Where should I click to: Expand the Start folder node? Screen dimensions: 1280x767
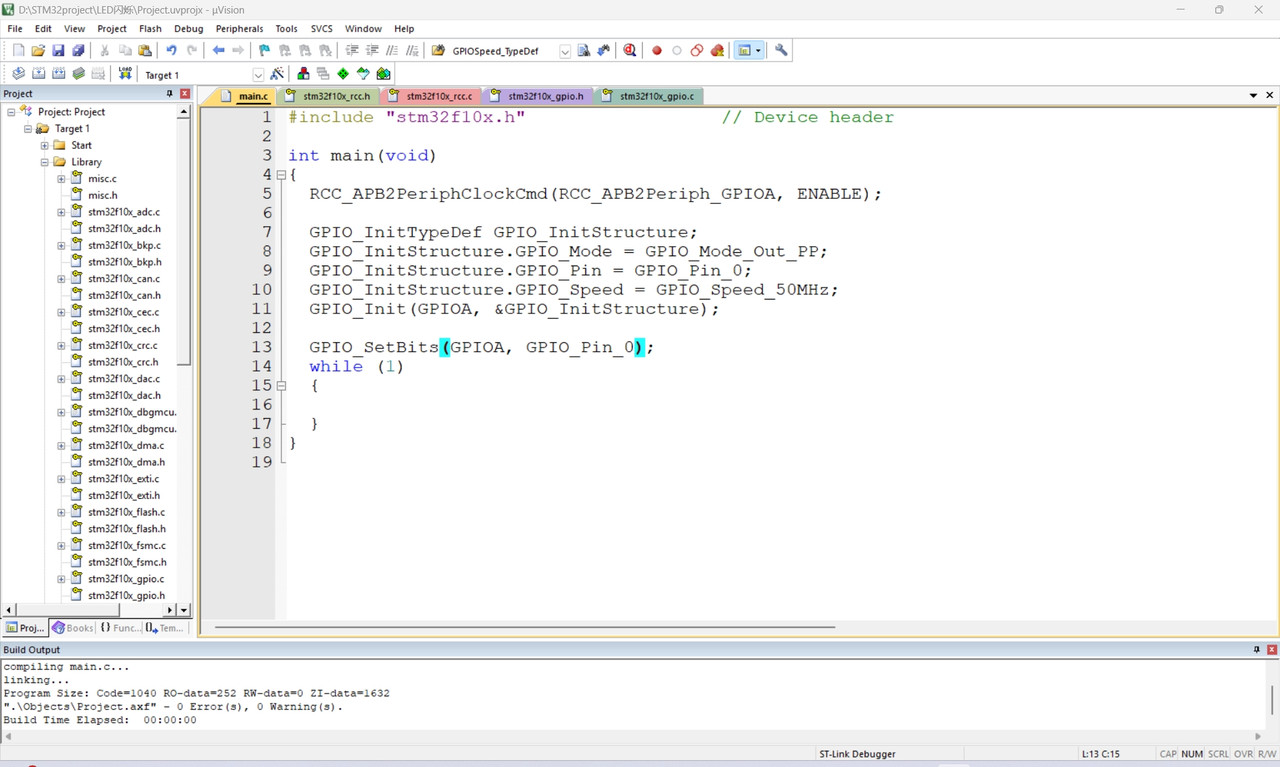[45, 146]
